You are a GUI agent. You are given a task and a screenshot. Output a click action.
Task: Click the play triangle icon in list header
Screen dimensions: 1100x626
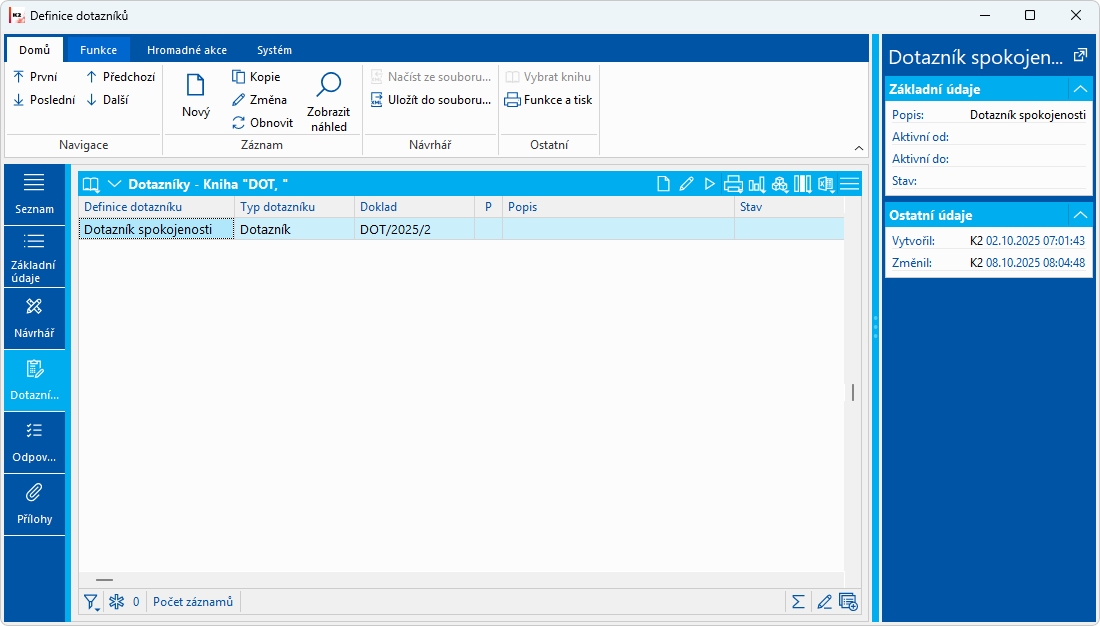[709, 184]
